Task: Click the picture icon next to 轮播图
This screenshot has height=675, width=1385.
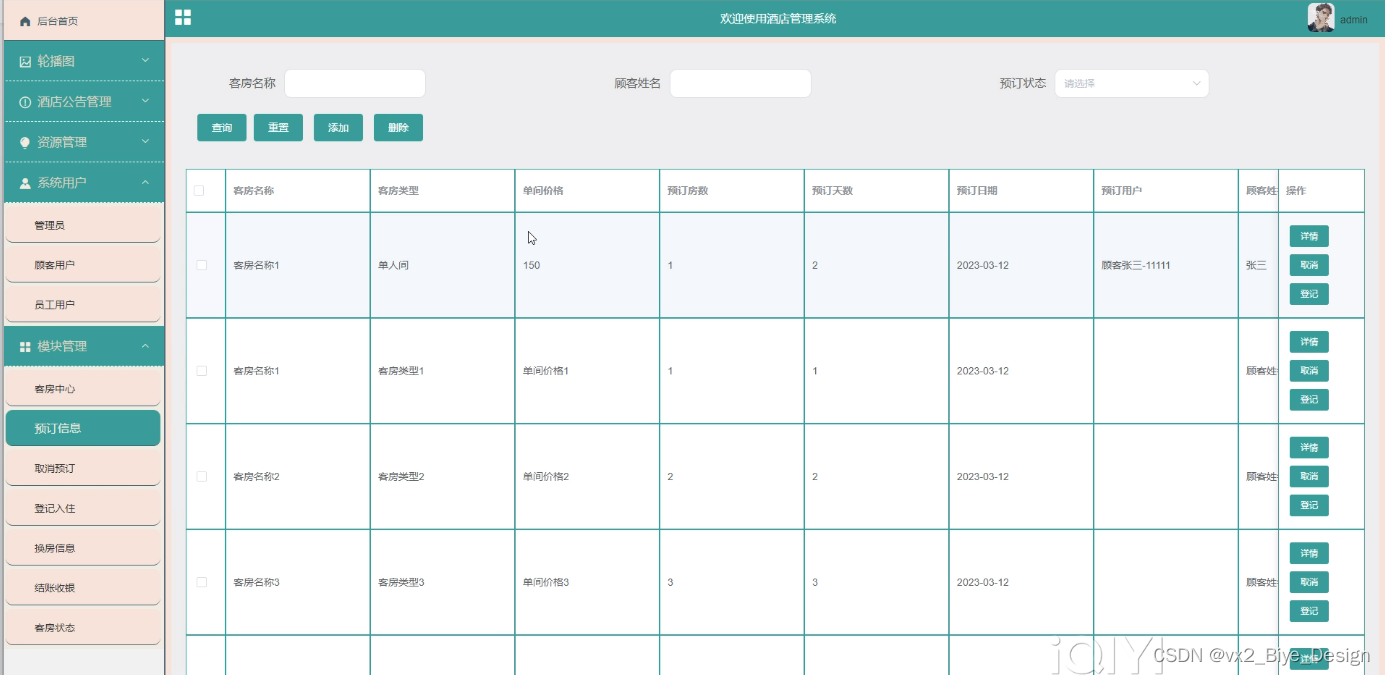Action: click(x=25, y=61)
